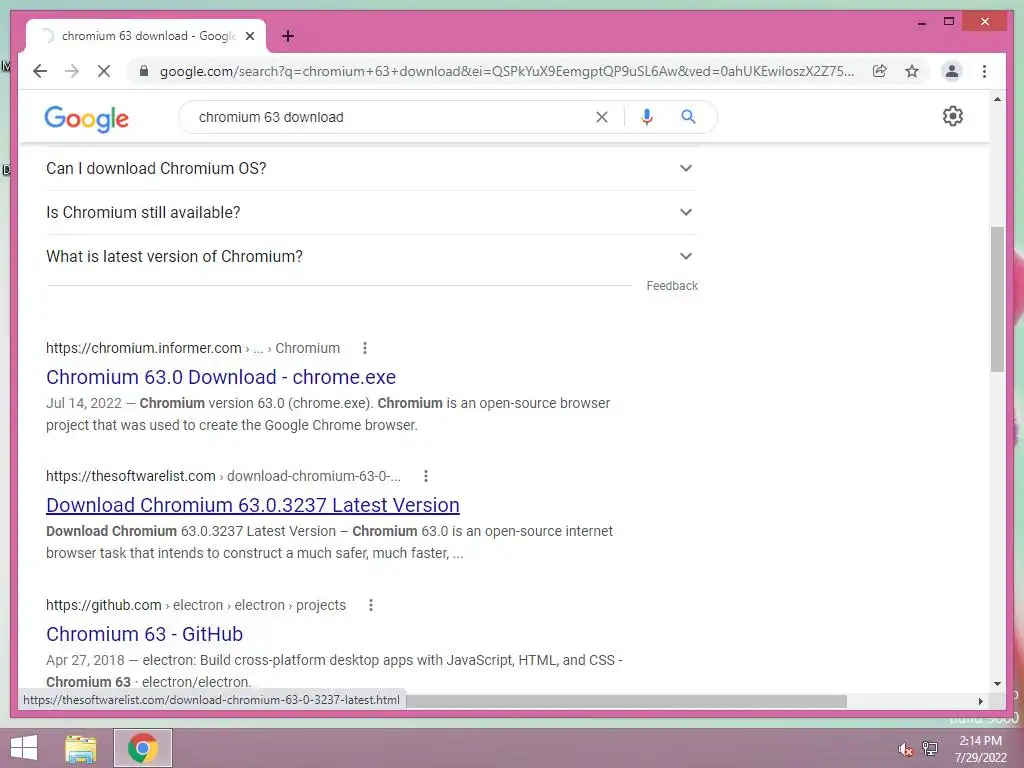Open Chrome profile avatar menu
This screenshot has height=768, width=1024.
point(952,71)
